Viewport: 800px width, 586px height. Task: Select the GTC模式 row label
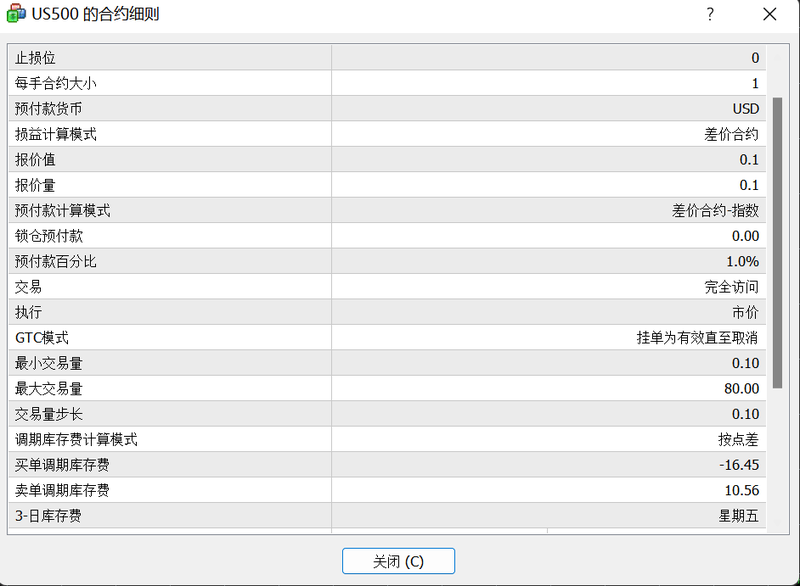click(x=42, y=338)
